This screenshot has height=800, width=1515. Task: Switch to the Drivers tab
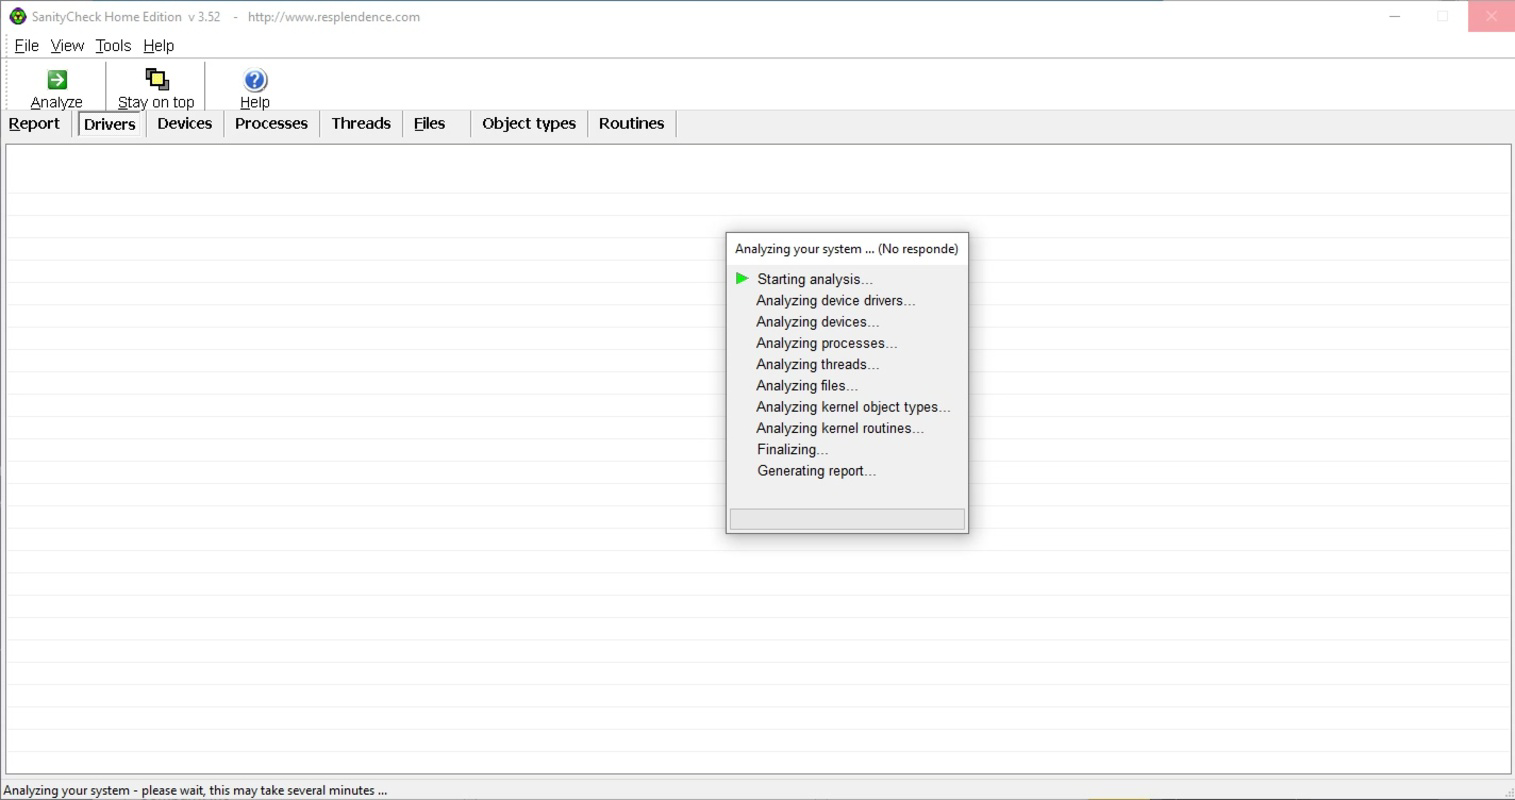(x=110, y=124)
